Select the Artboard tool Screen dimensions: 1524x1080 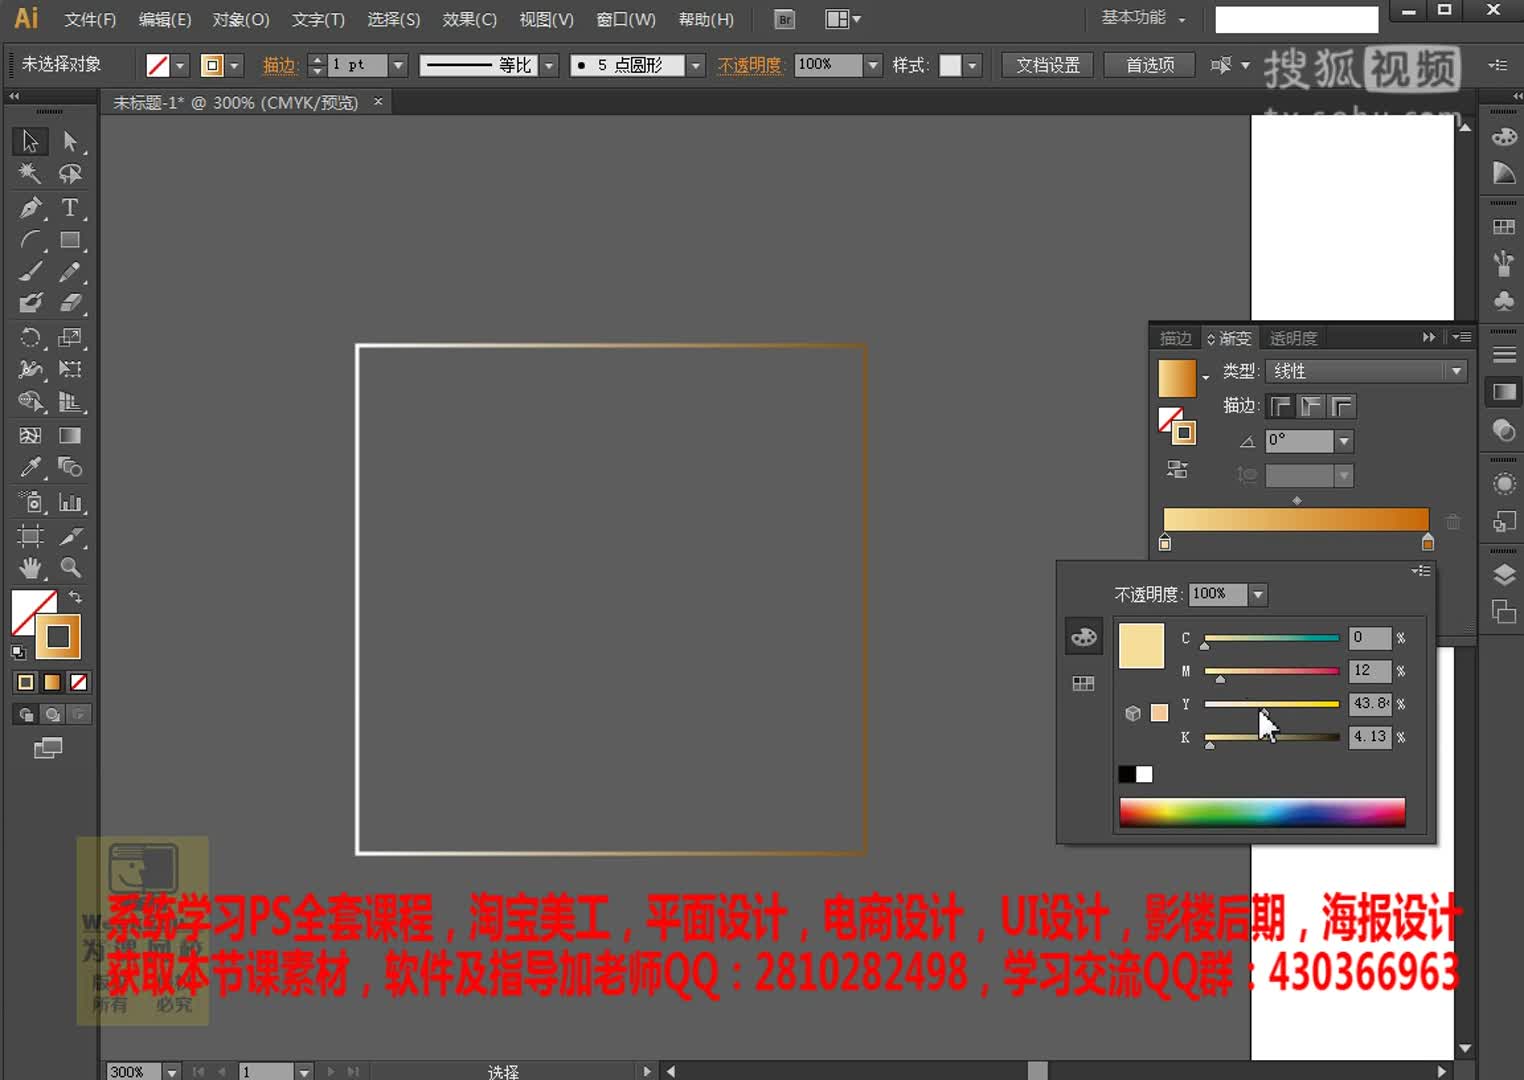[x=30, y=536]
